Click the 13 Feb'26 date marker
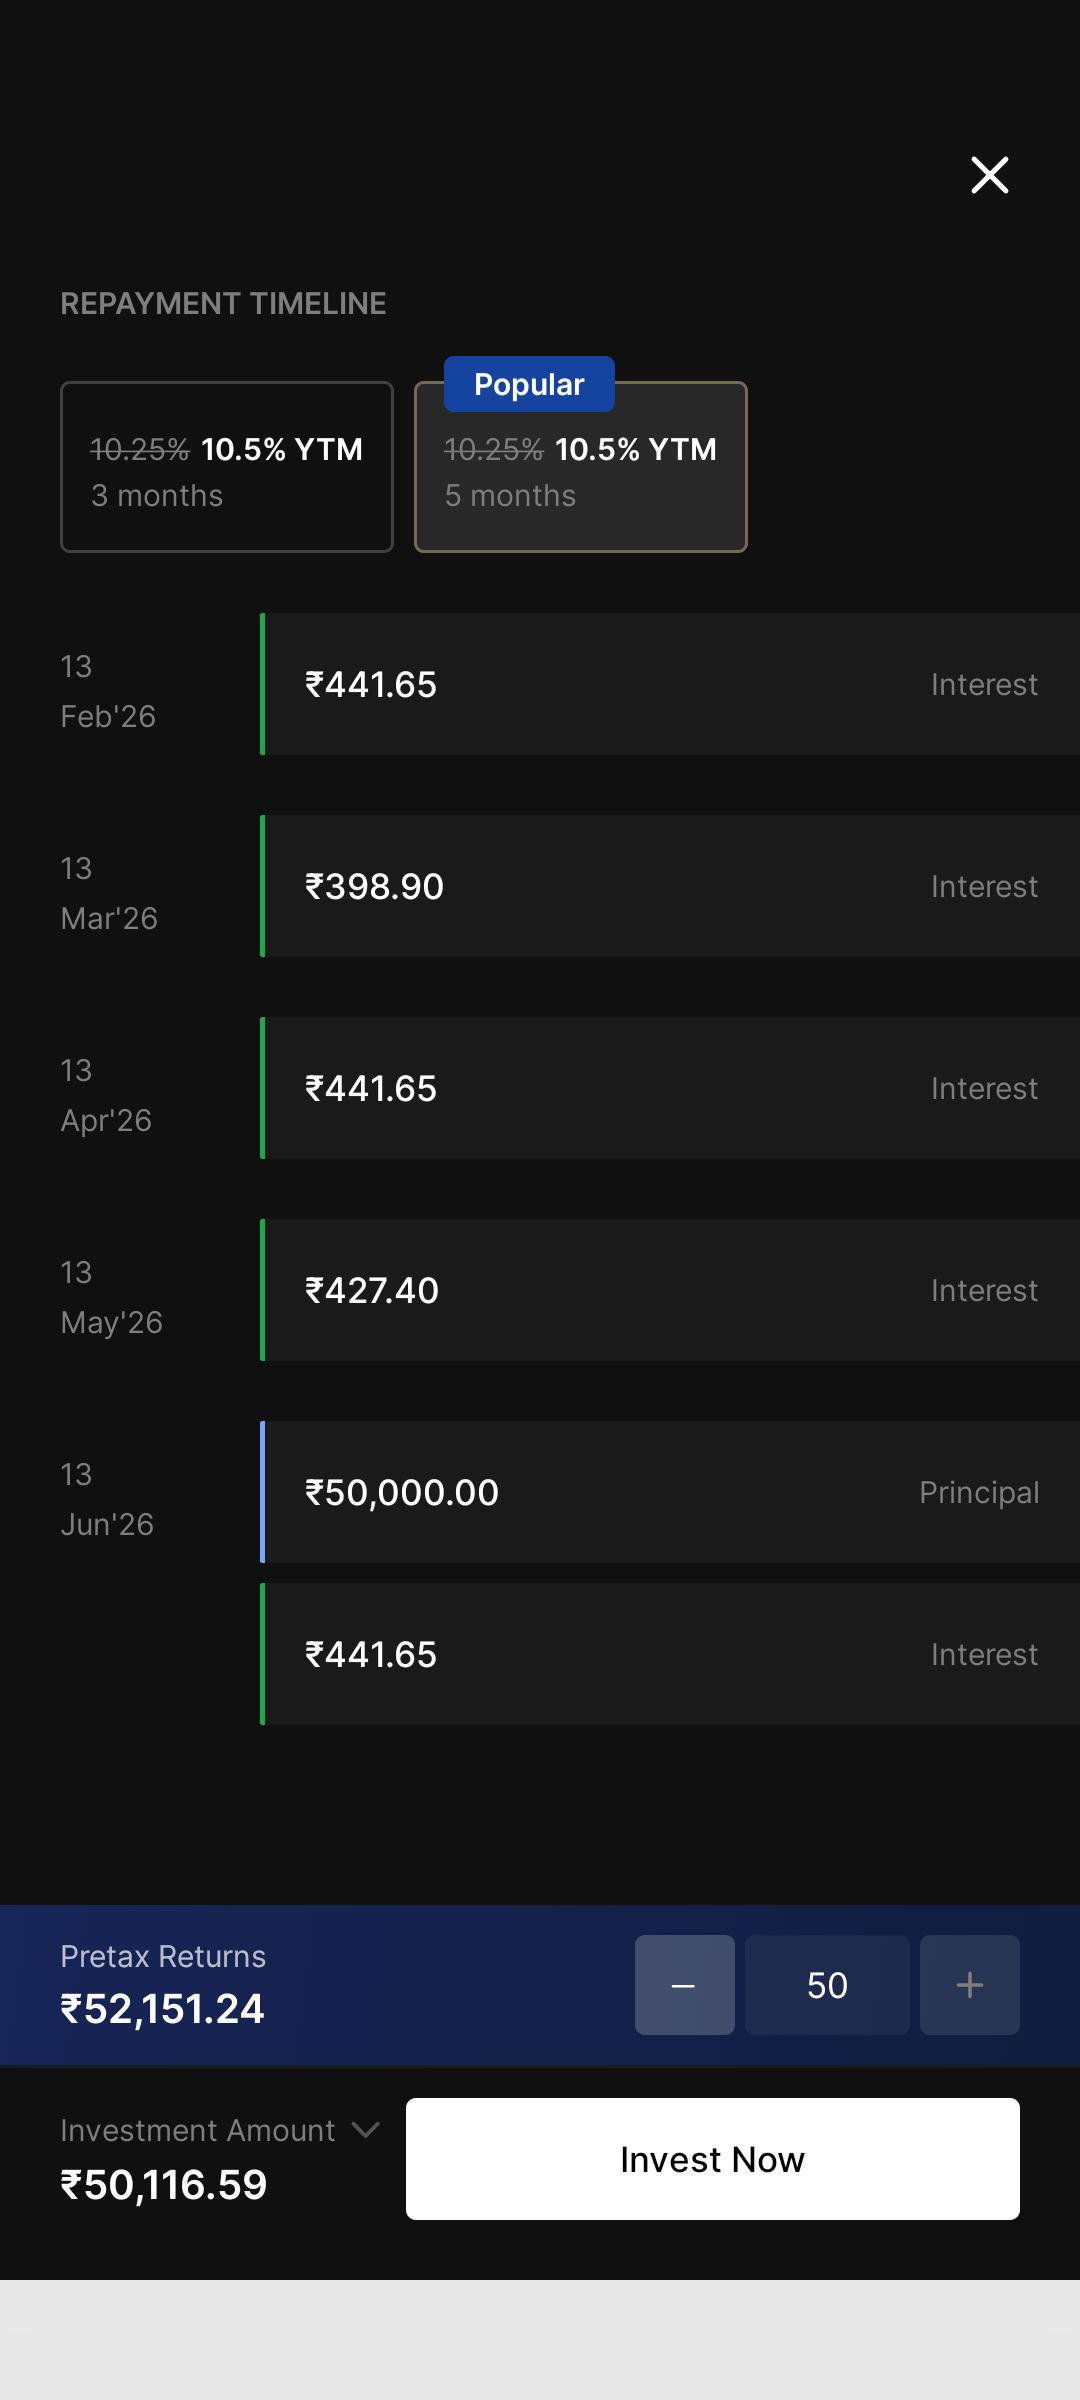Viewport: 1080px width, 2400px height. click(x=108, y=691)
